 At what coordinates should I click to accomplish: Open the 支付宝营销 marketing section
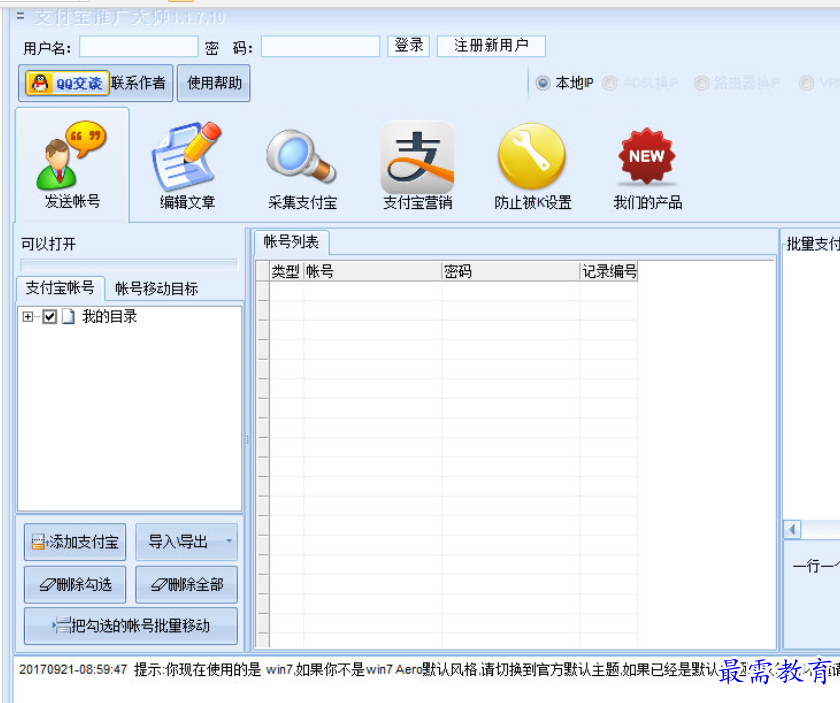417,166
